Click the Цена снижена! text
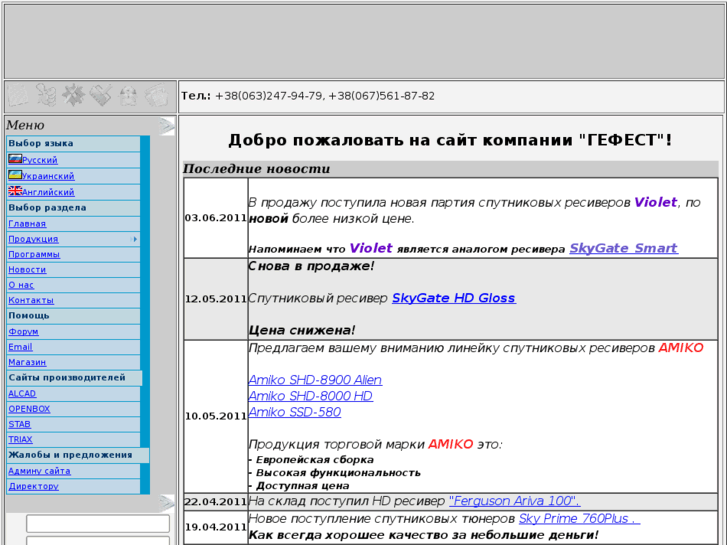Image resolution: width=727 pixels, height=545 pixels. 302,330
